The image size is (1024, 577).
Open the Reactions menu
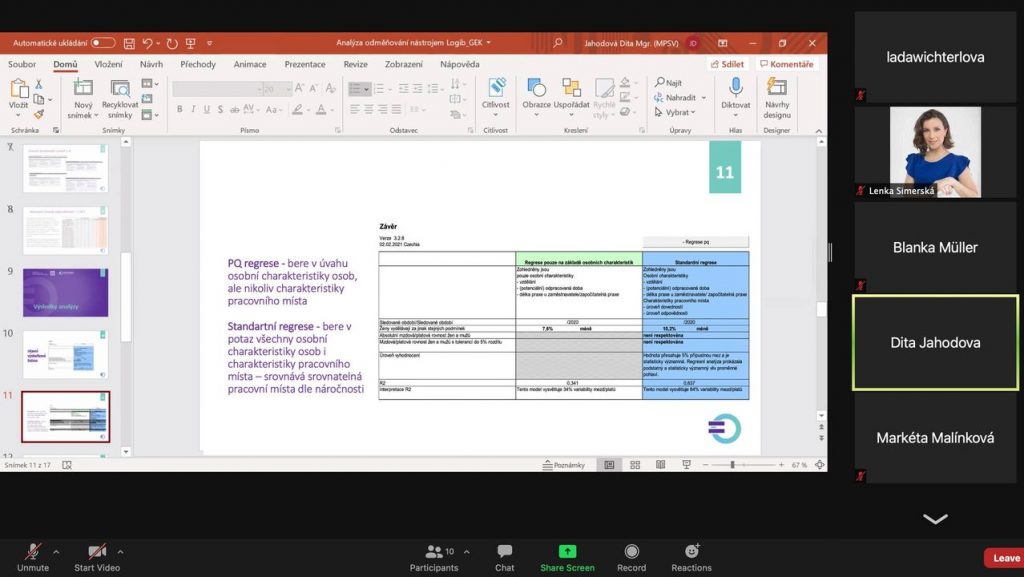pos(691,552)
